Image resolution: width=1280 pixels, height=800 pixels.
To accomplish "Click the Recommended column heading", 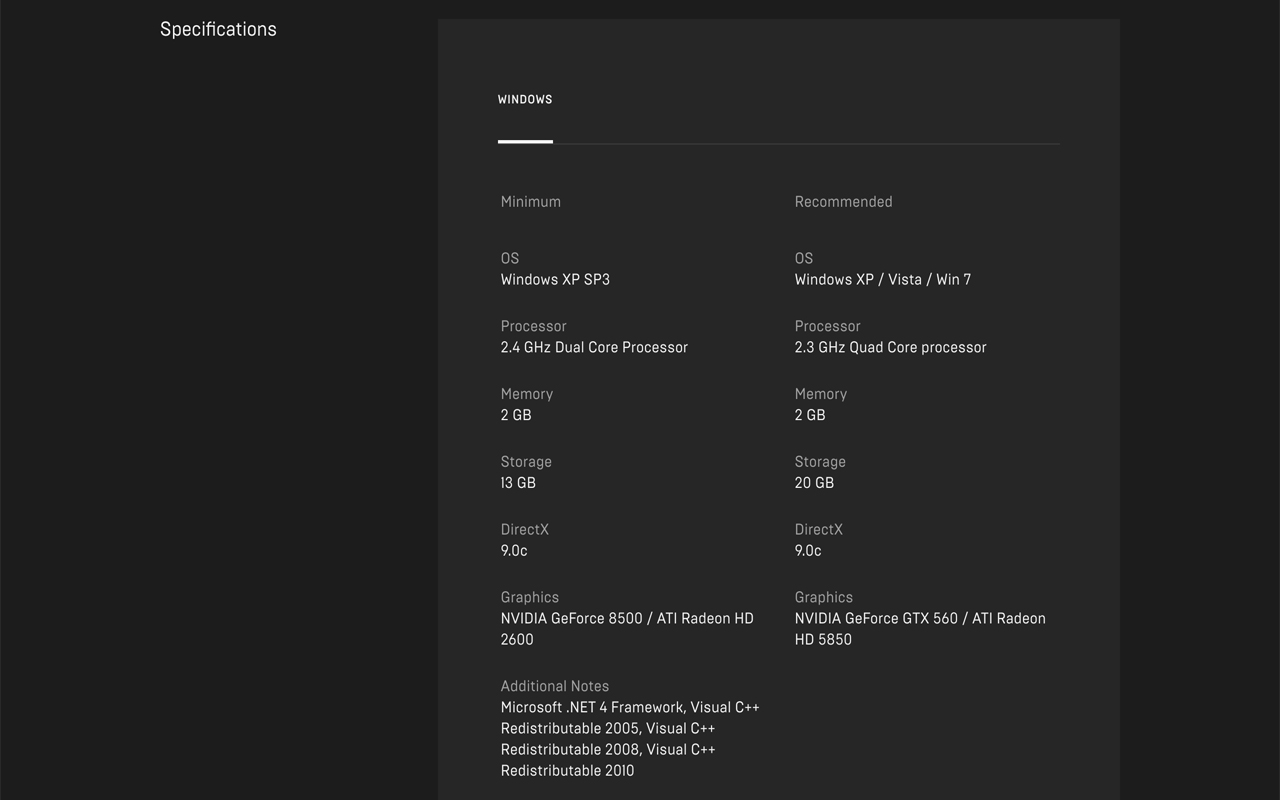I will (843, 202).
